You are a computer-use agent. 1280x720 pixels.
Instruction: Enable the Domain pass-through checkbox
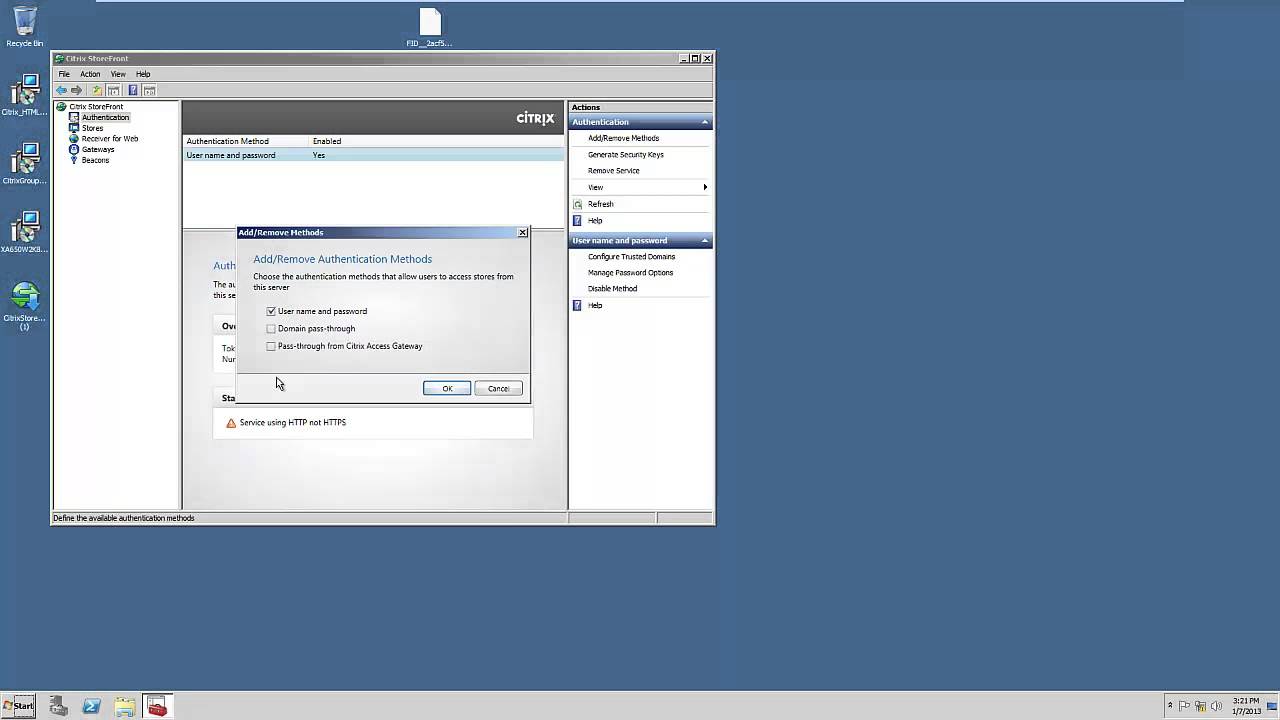271,328
